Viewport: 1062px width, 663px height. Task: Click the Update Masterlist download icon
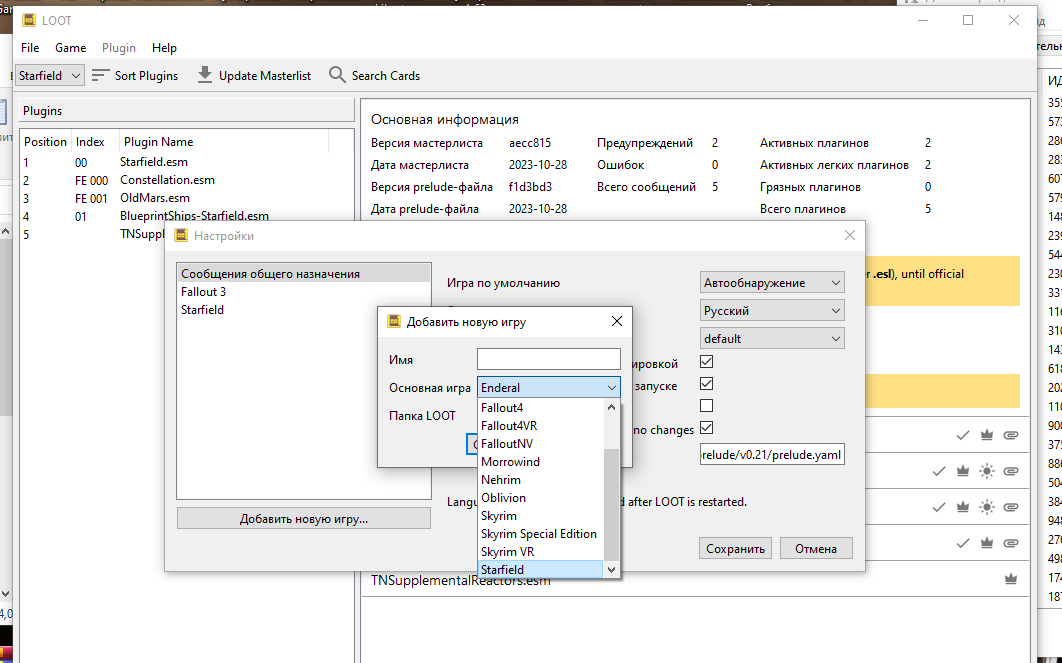coord(205,75)
